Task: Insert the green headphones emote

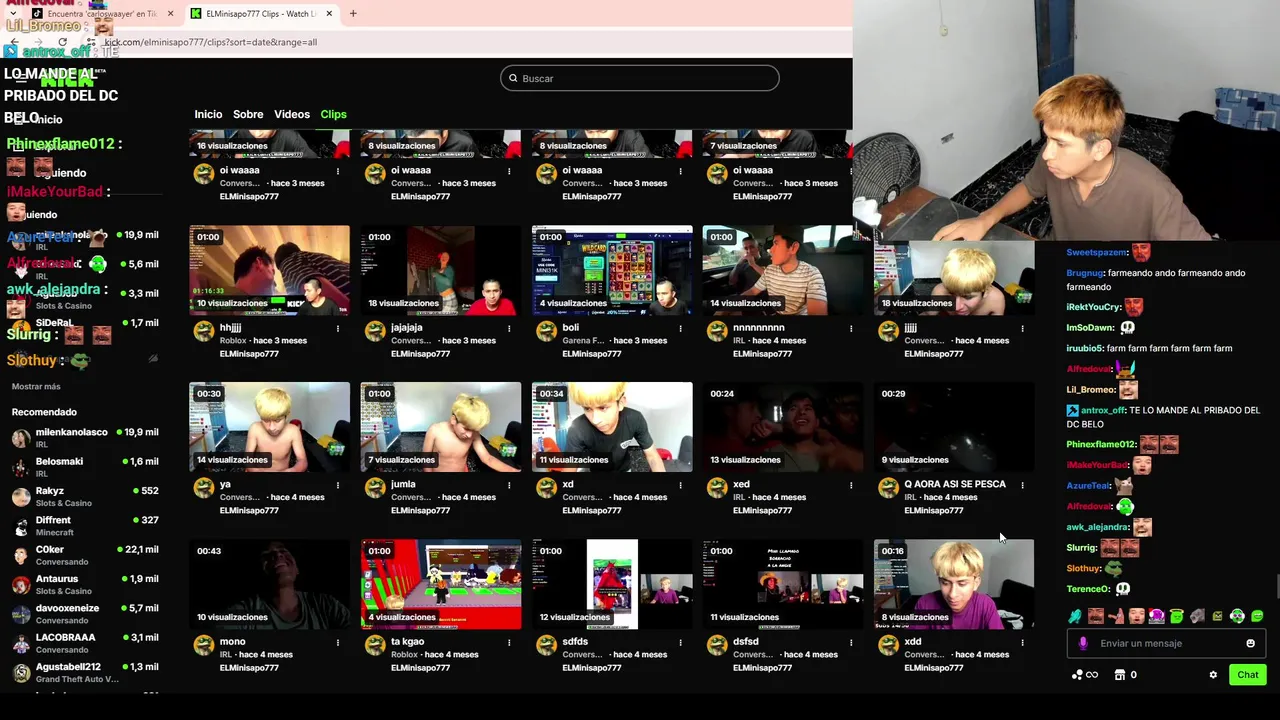Action: click(1237, 616)
